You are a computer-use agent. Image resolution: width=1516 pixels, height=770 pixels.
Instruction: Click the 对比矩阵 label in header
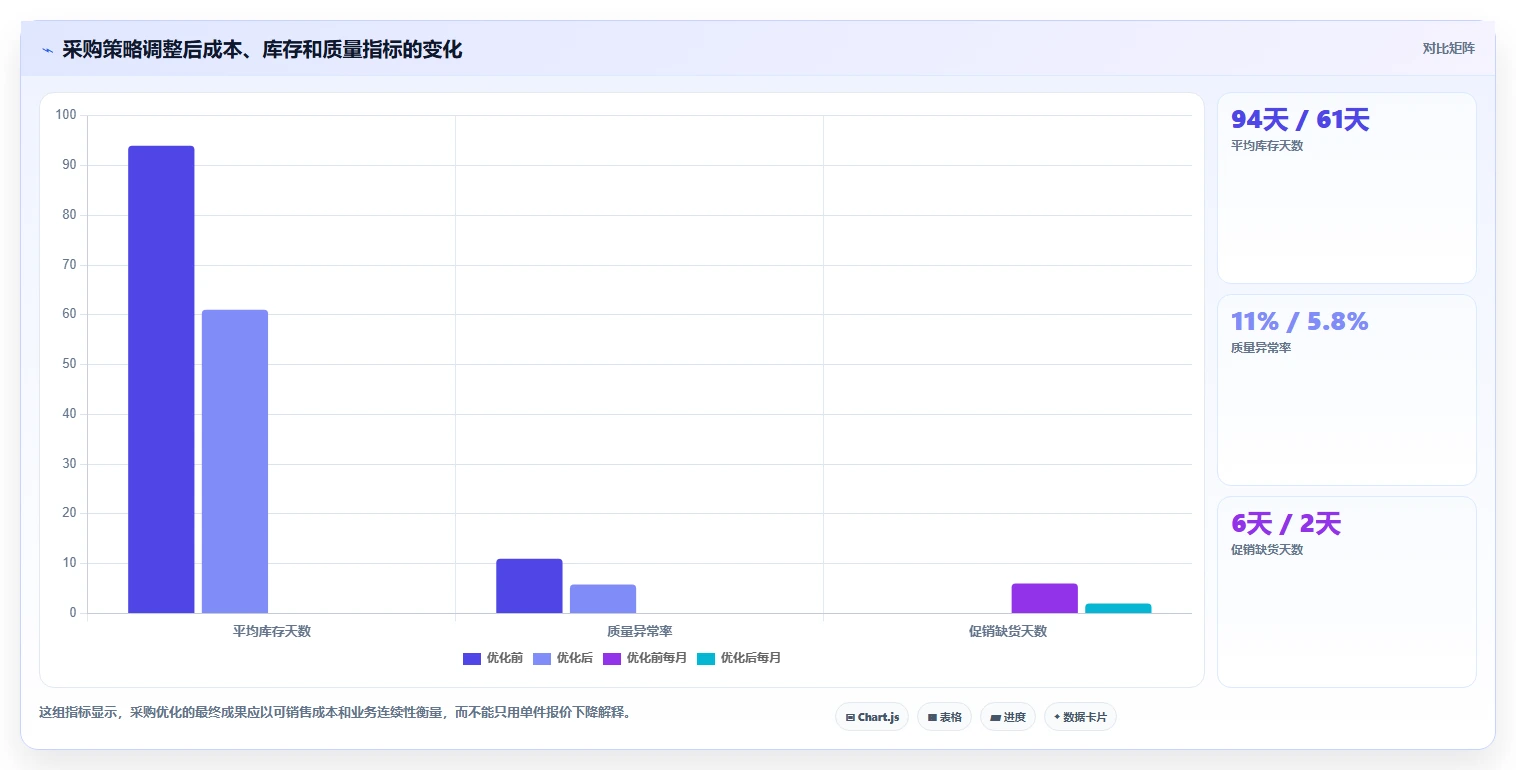point(1448,48)
